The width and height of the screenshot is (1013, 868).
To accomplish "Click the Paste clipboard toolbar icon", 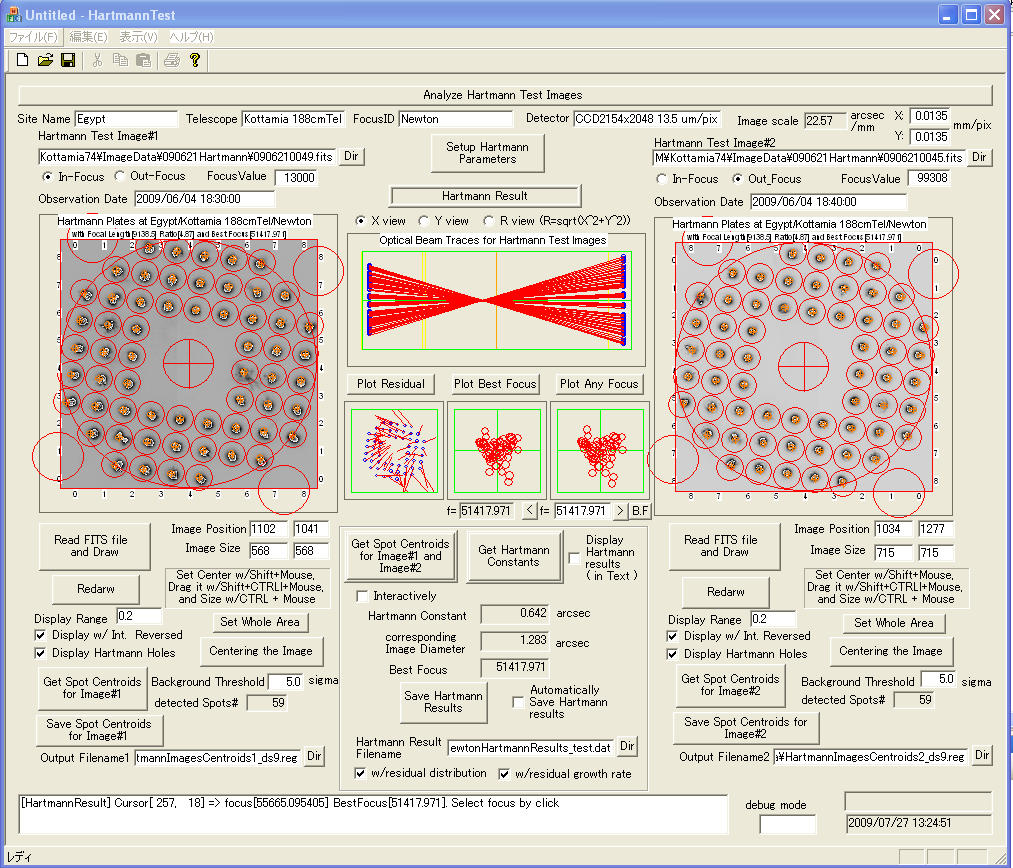I will (x=142, y=60).
